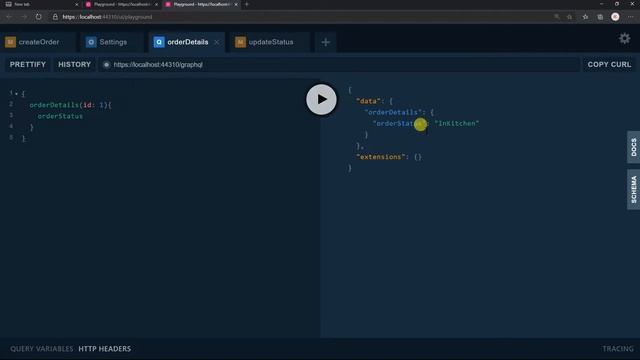640x360 pixels.
Task: Open the SCHEMA side panel
Action: click(x=633, y=189)
